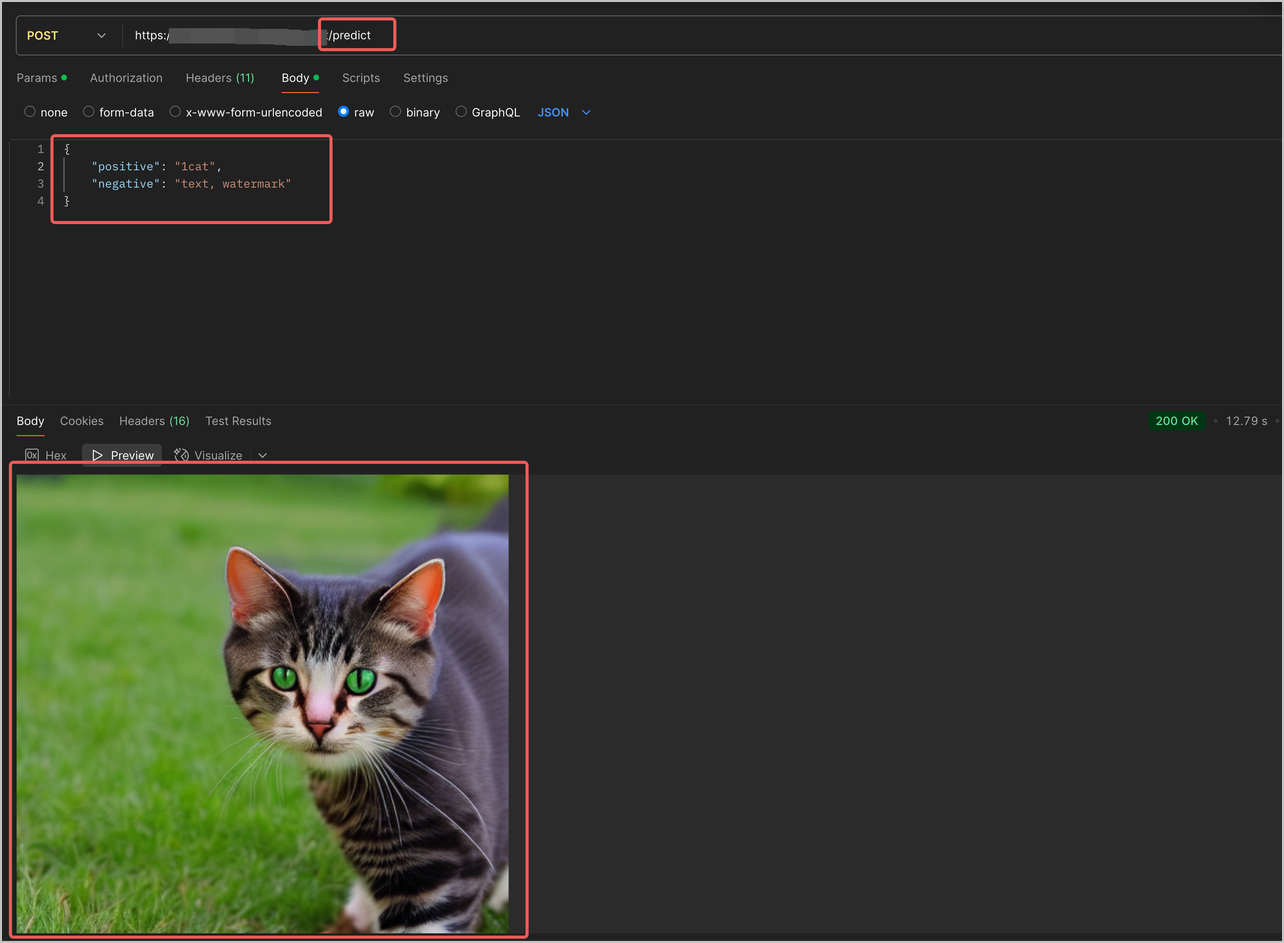The width and height of the screenshot is (1284, 943).
Task: Click the Hex view icon
Action: pos(32,455)
